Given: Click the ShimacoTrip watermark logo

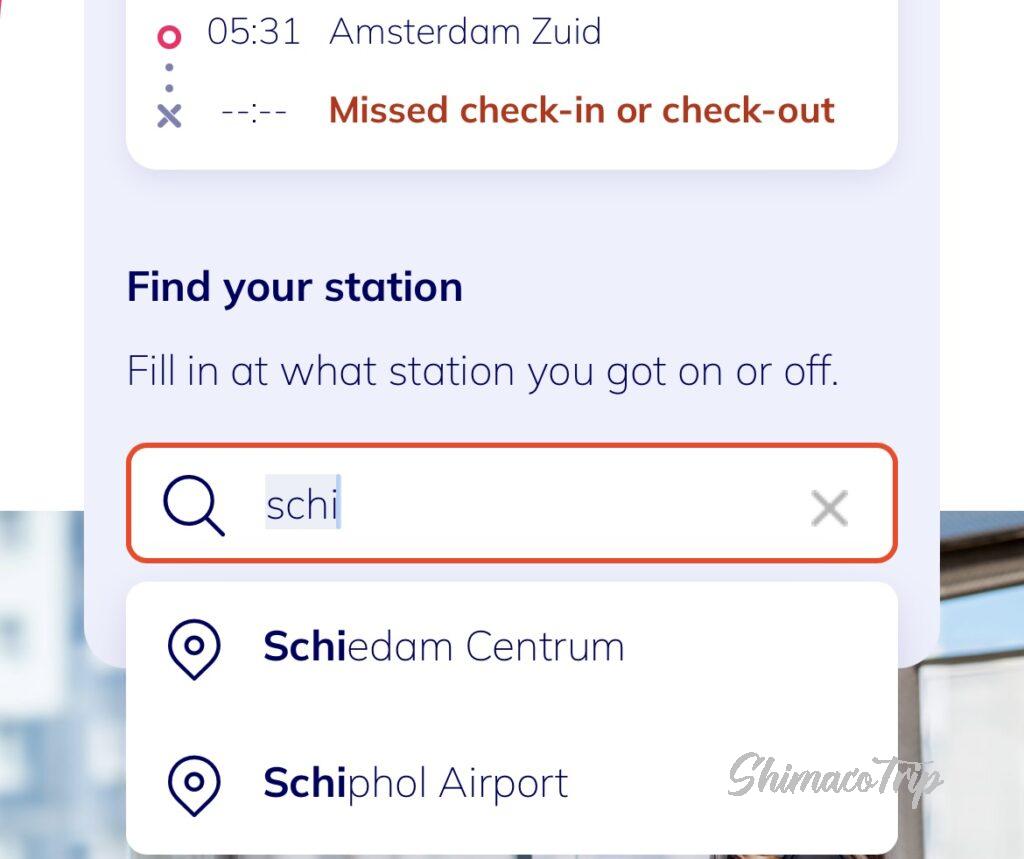Looking at the screenshot, I should tap(834, 777).
